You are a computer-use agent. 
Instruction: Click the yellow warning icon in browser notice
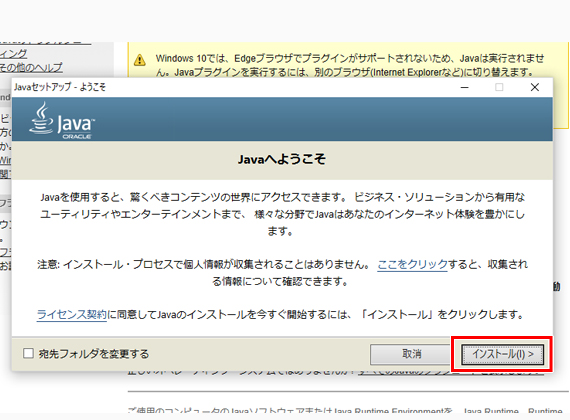pos(140,60)
